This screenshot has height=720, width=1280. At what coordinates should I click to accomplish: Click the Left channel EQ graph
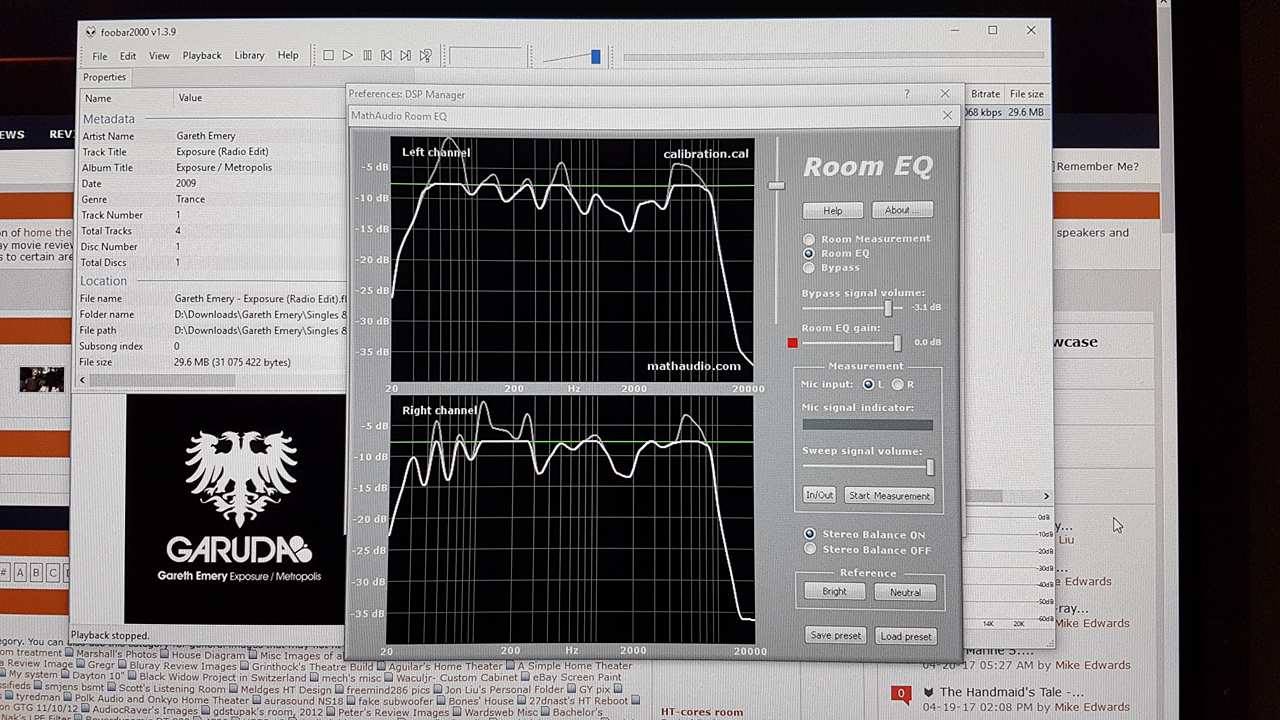point(572,260)
